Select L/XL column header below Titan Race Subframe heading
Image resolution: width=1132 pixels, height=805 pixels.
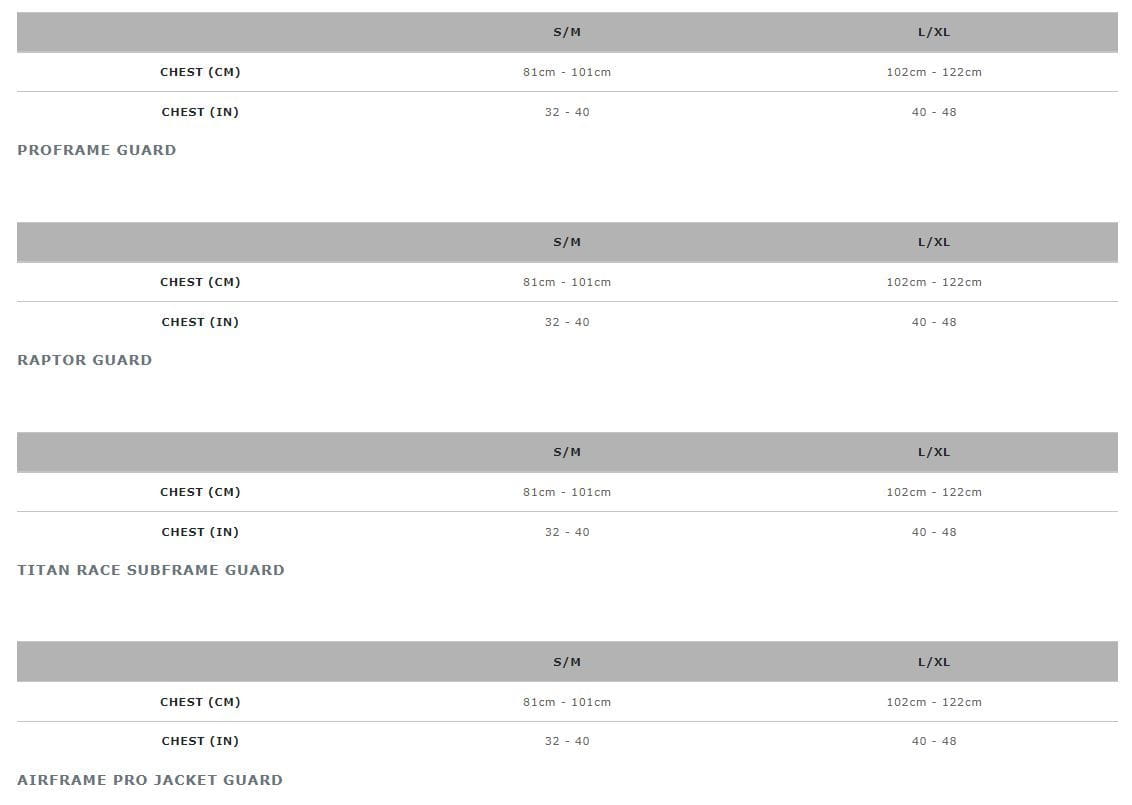(x=934, y=662)
